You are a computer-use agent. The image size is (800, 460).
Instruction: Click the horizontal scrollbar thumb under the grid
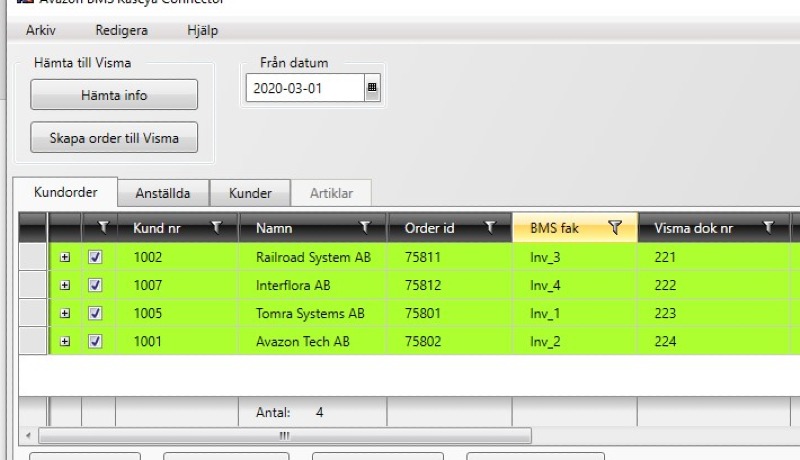tap(285, 436)
